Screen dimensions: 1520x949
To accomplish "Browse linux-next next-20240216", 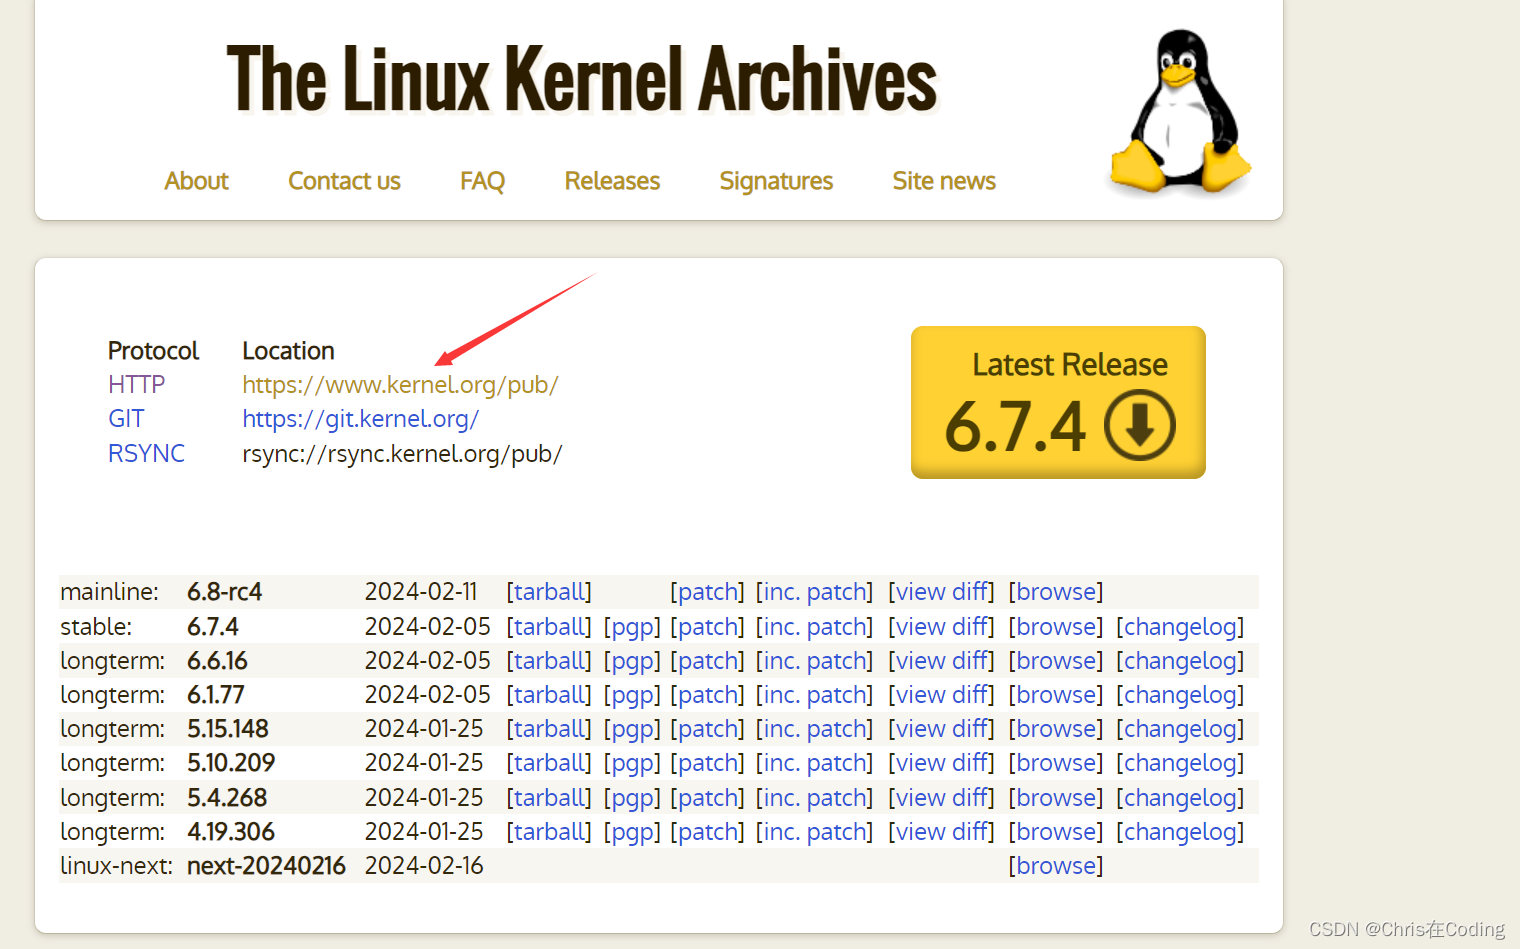I will [1055, 865].
